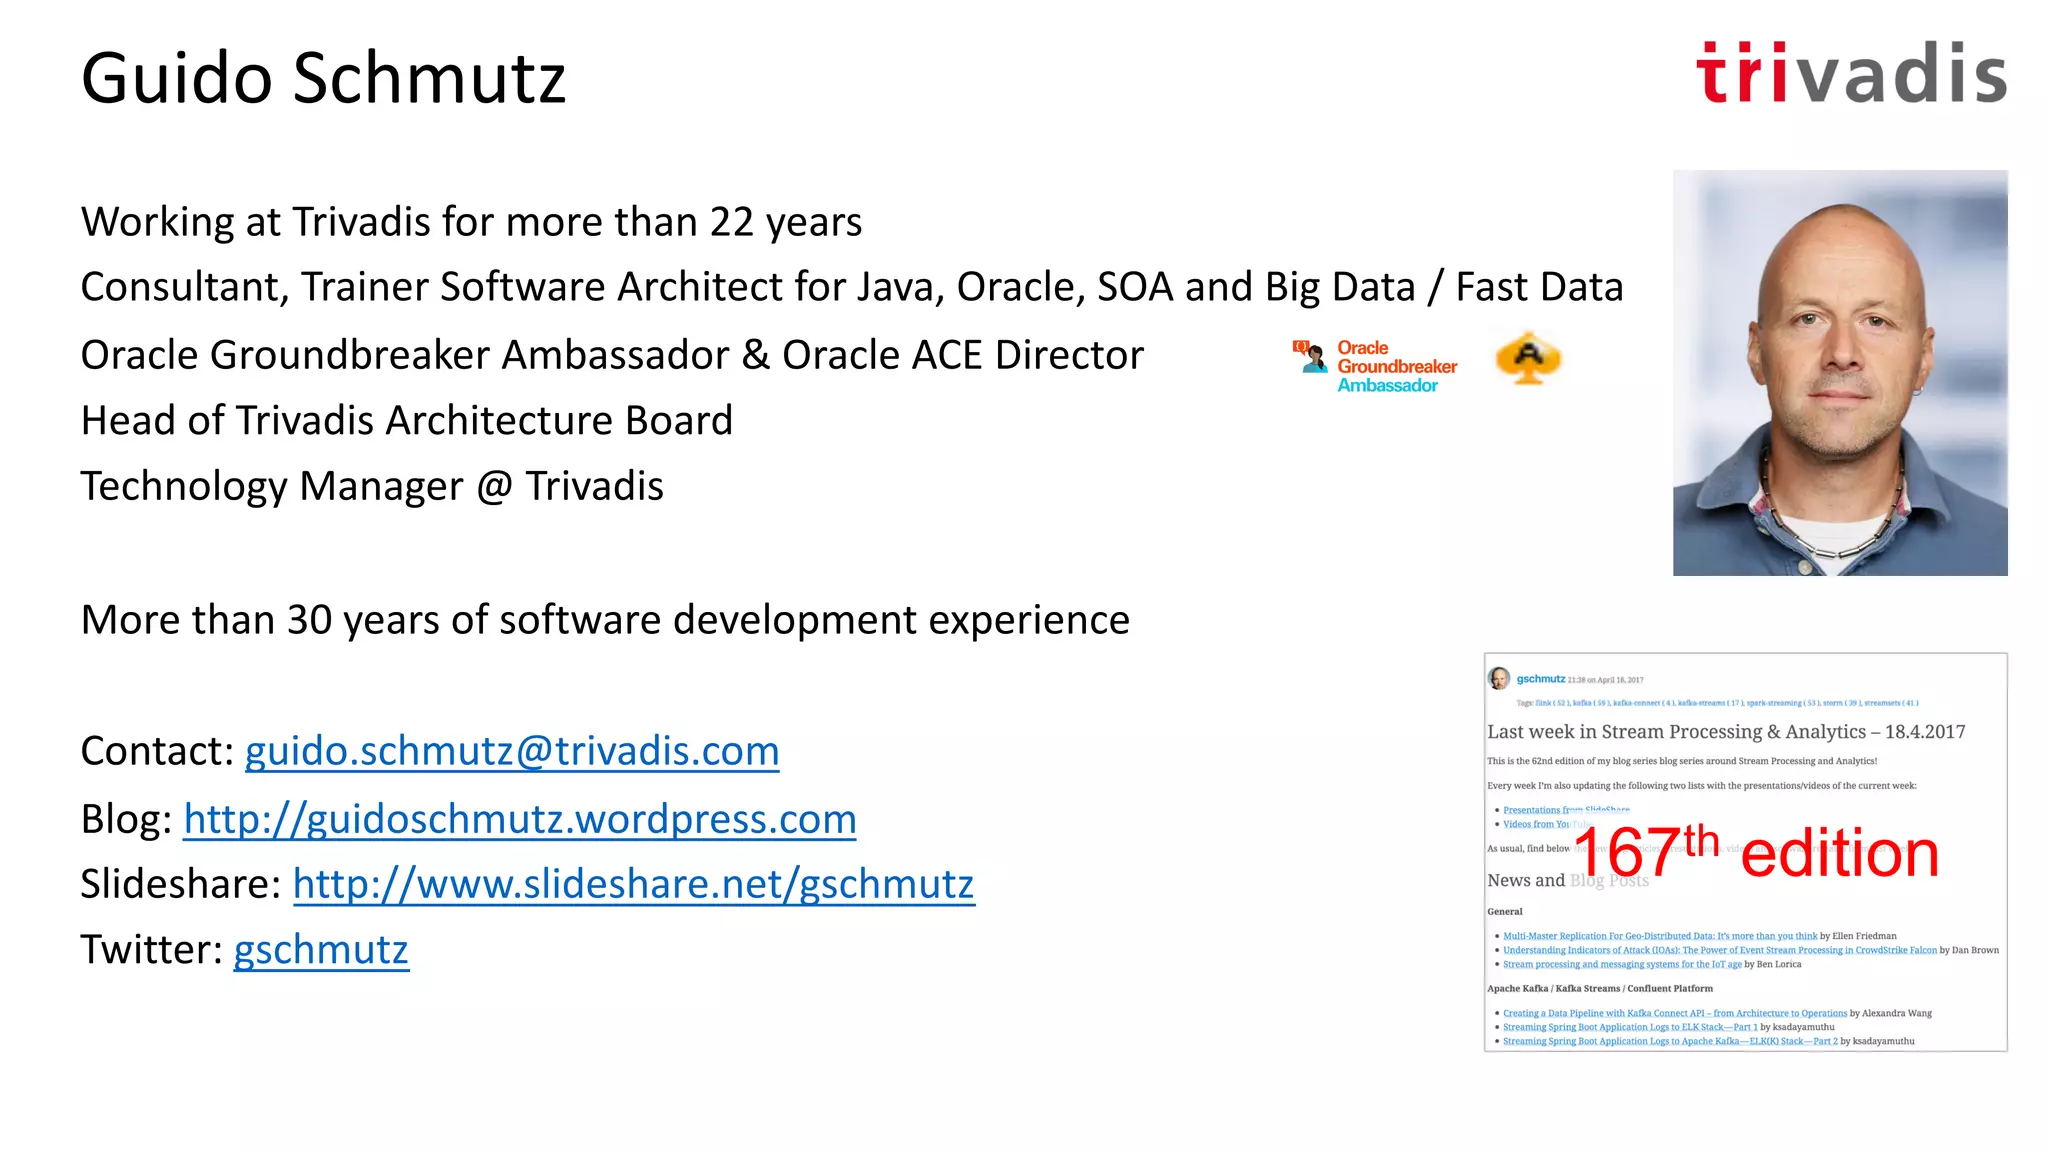Image resolution: width=2048 pixels, height=1152 pixels.
Task: Click the red 167th edition overlay text
Action: (x=1756, y=854)
